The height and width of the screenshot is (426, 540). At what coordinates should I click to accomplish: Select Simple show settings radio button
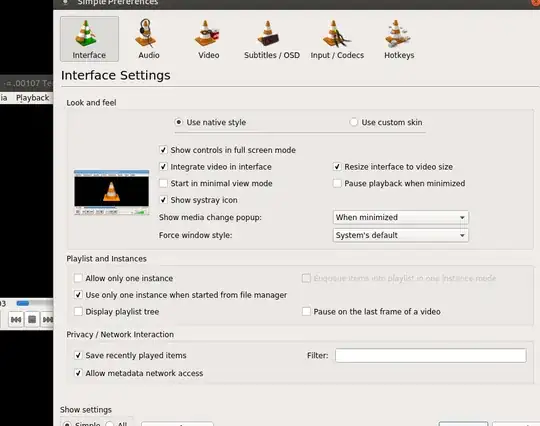point(67,424)
